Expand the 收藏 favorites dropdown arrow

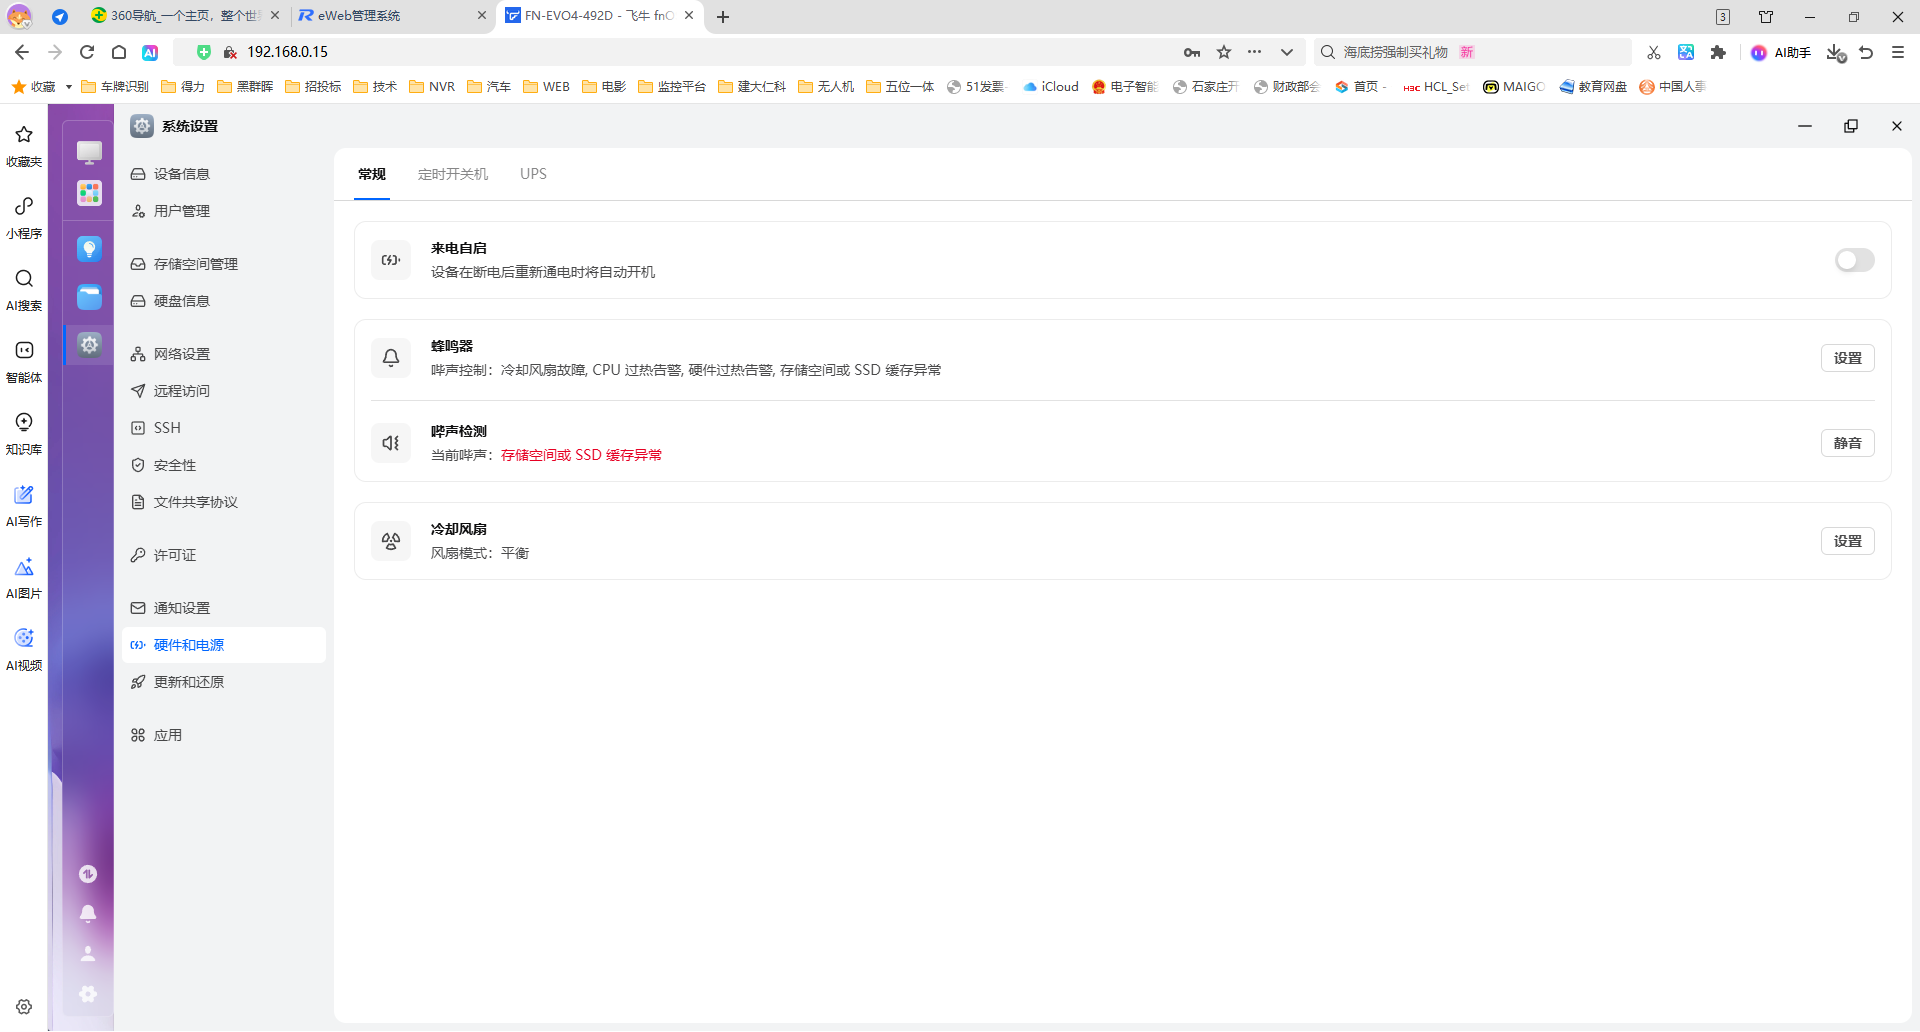click(x=67, y=86)
